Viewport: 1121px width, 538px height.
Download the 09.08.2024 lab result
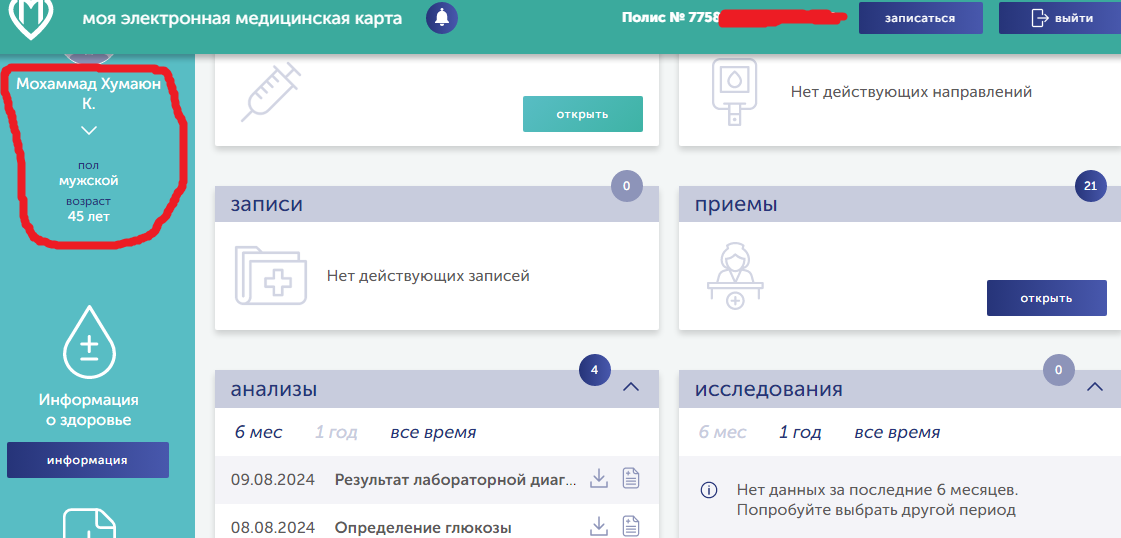(598, 479)
